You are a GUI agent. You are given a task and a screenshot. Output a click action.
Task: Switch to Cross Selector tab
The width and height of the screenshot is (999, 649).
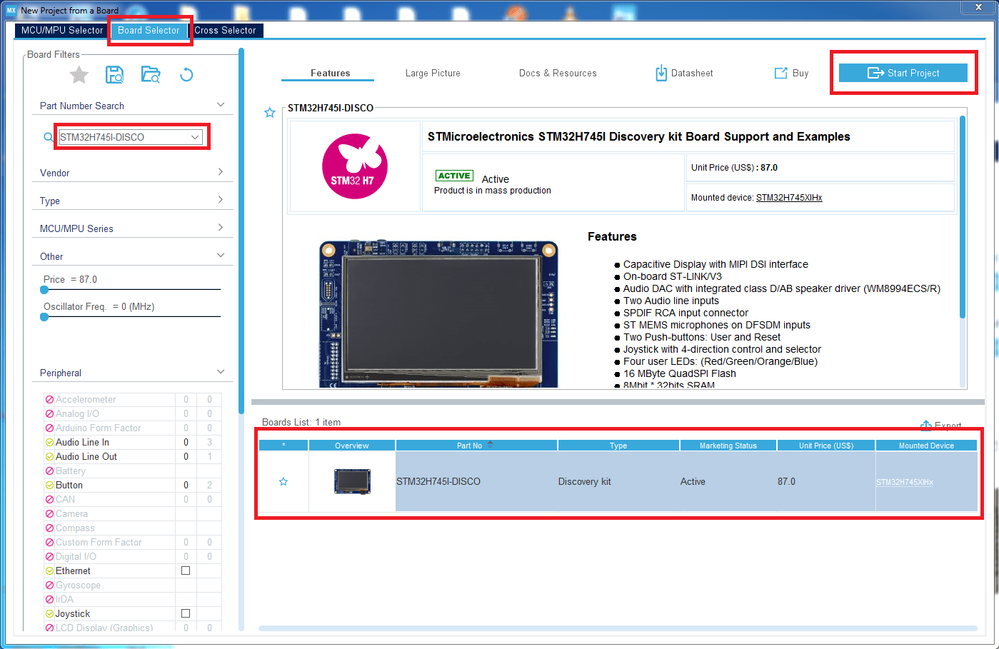click(x=225, y=30)
